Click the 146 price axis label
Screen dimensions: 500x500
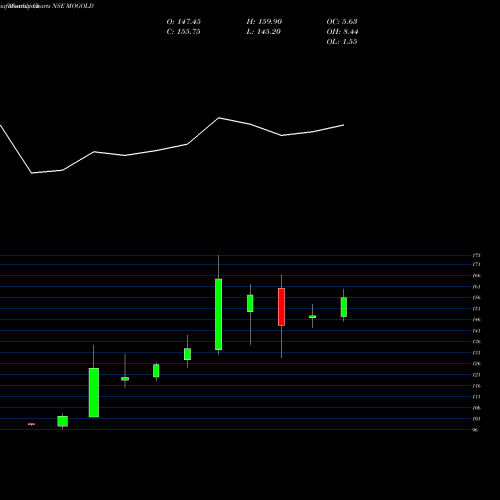(476, 320)
